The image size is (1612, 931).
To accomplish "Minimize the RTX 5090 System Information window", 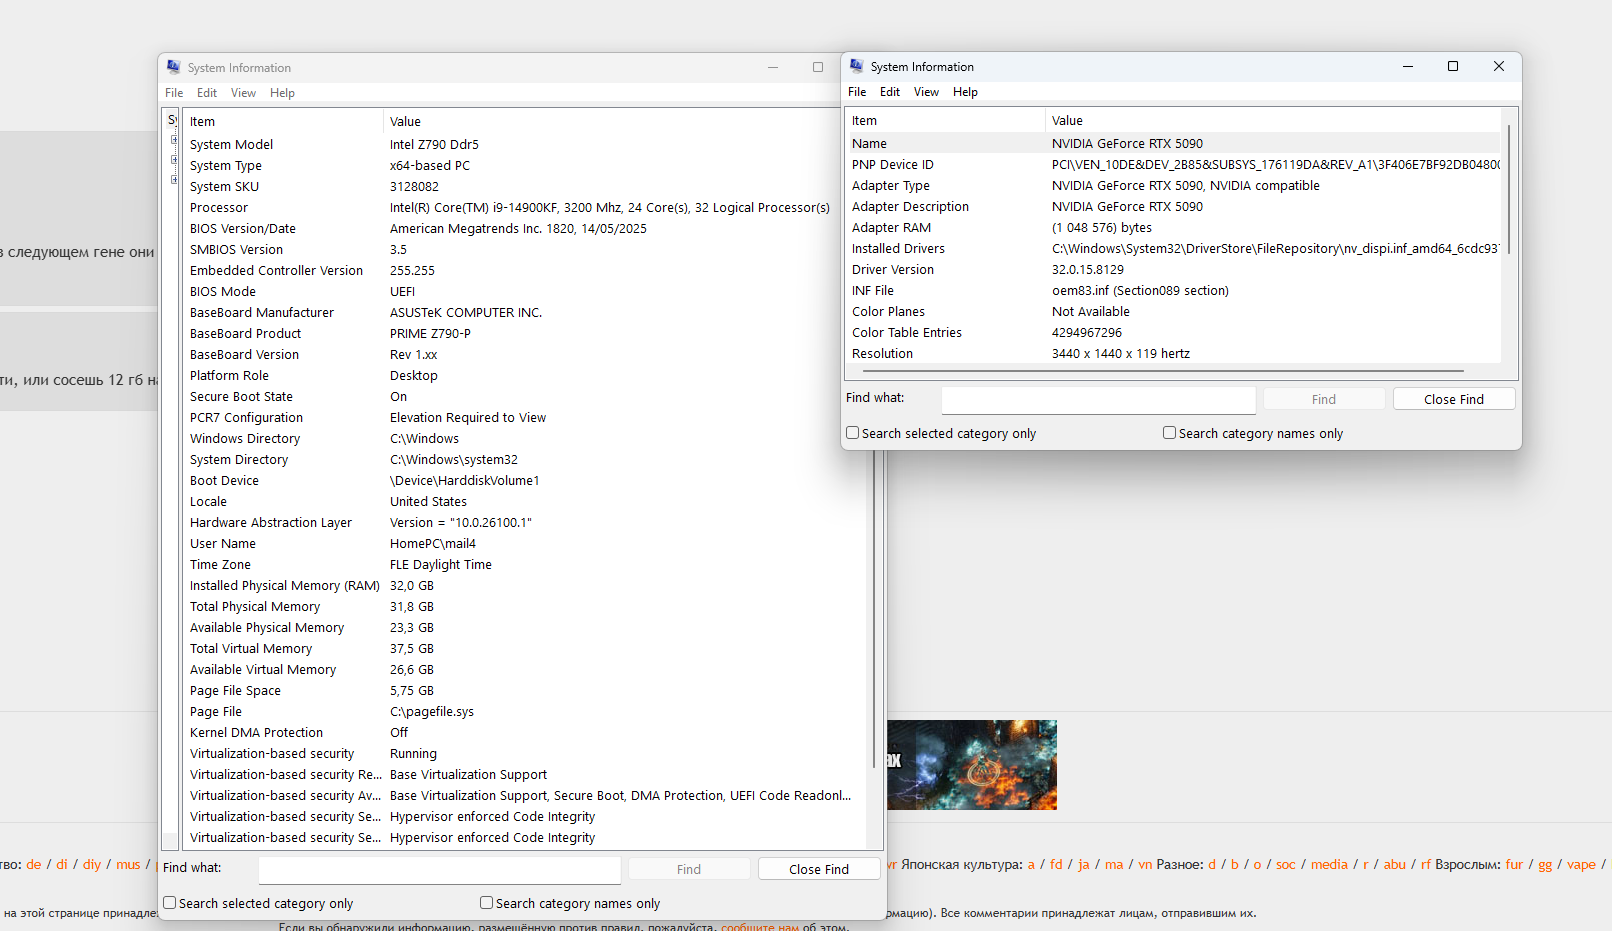I will click(x=1407, y=66).
